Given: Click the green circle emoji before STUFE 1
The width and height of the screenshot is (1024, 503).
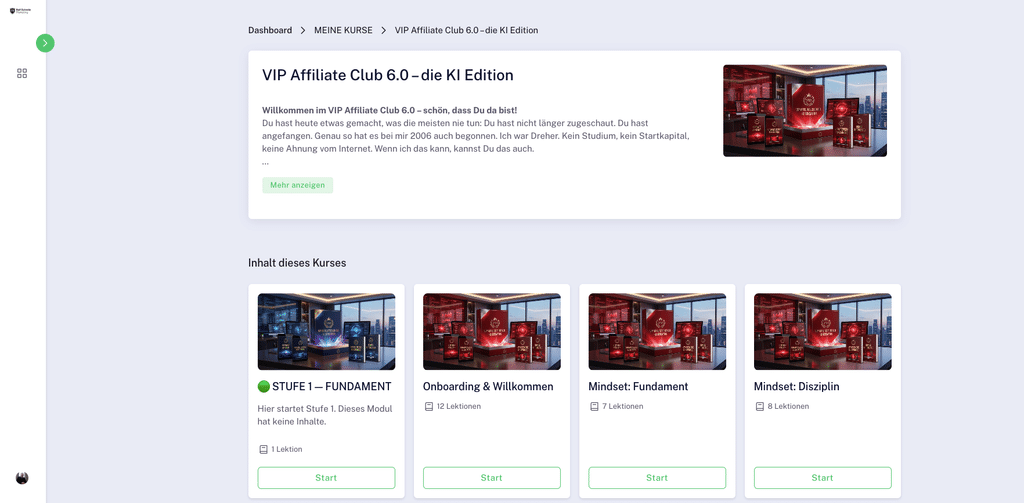Looking at the screenshot, I should click(263, 386).
